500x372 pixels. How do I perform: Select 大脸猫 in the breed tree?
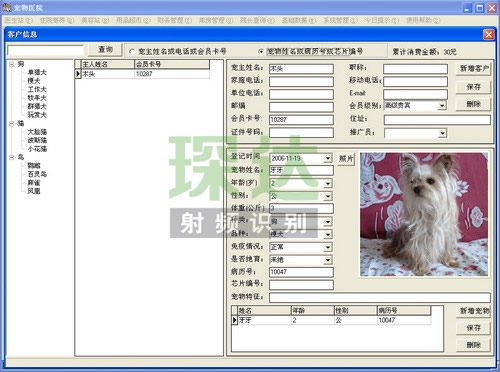37,132
